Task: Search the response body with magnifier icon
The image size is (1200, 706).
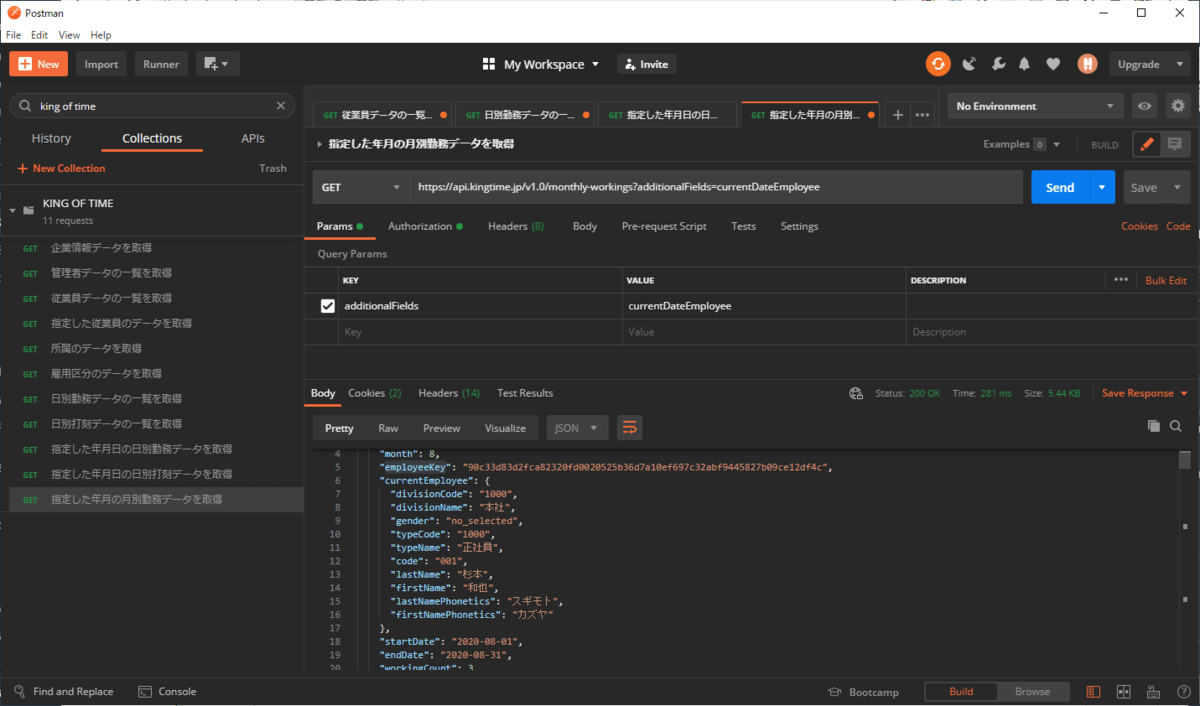Action: (x=1176, y=427)
